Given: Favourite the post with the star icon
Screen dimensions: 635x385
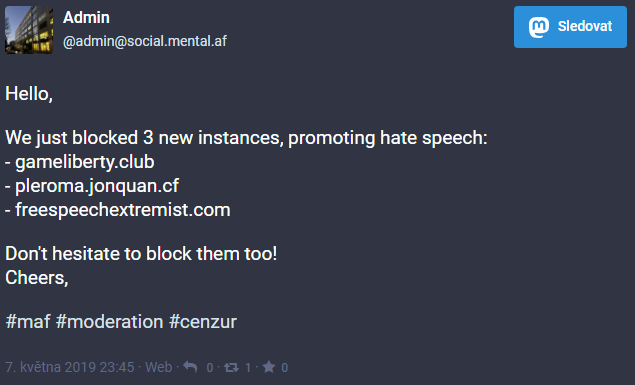Looking at the screenshot, I should tap(268, 367).
